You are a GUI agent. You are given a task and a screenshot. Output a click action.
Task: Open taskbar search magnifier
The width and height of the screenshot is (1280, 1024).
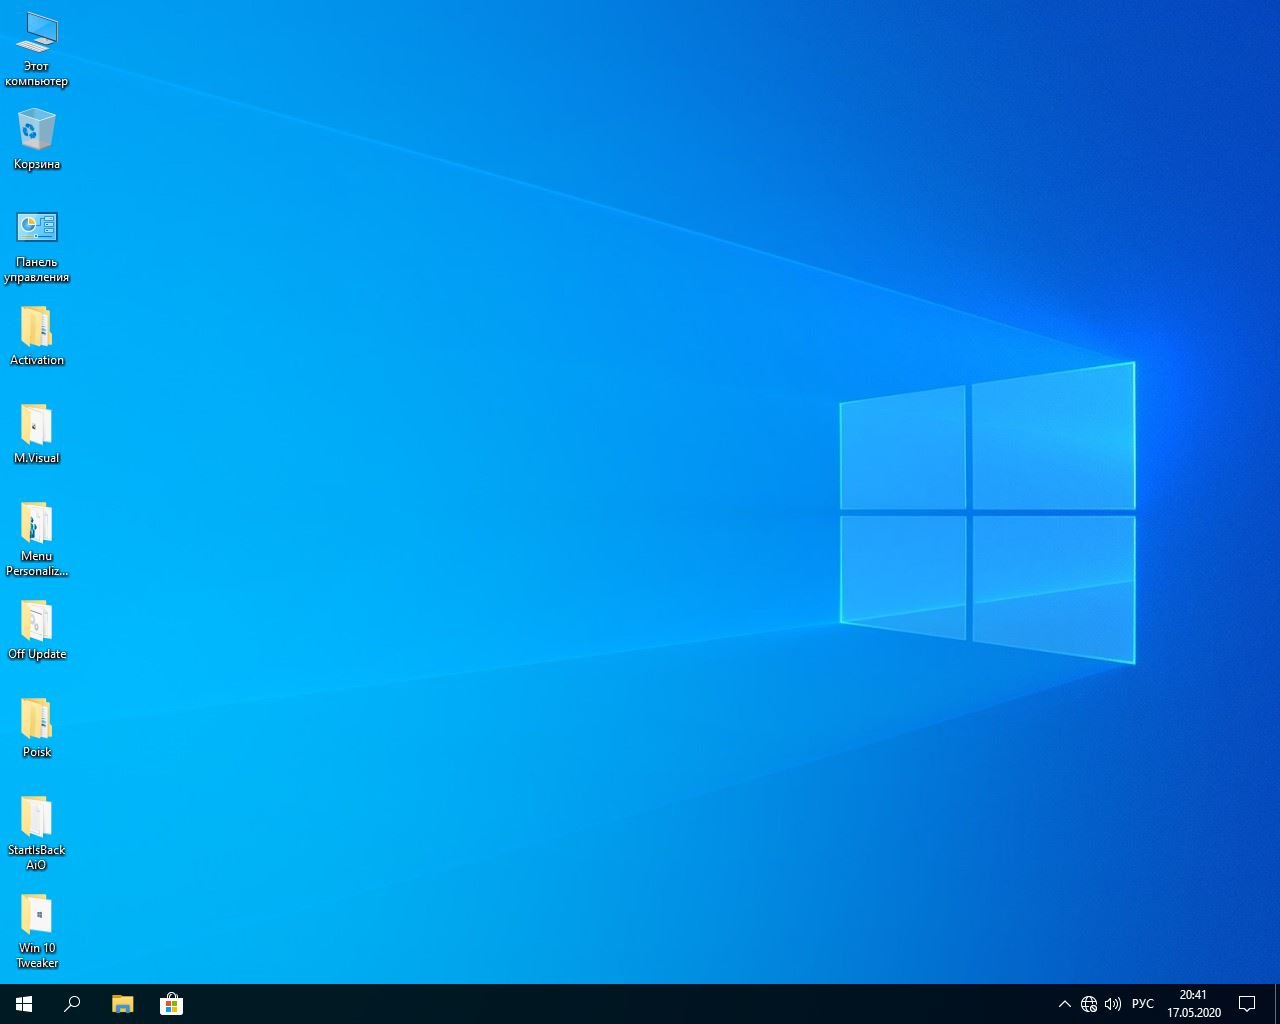[x=72, y=1004]
